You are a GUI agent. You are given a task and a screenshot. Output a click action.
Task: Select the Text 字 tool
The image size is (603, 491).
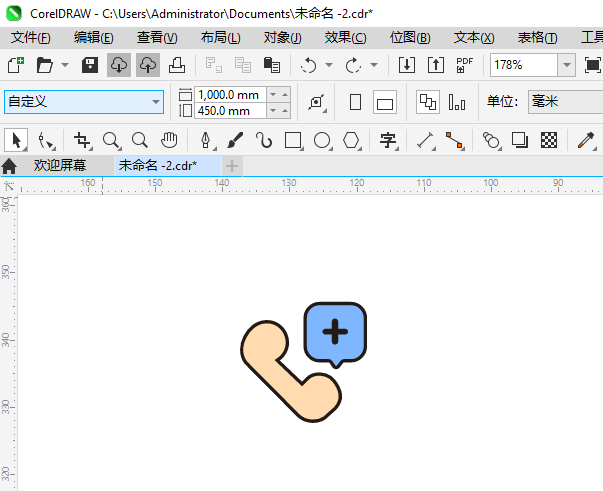[x=388, y=140]
